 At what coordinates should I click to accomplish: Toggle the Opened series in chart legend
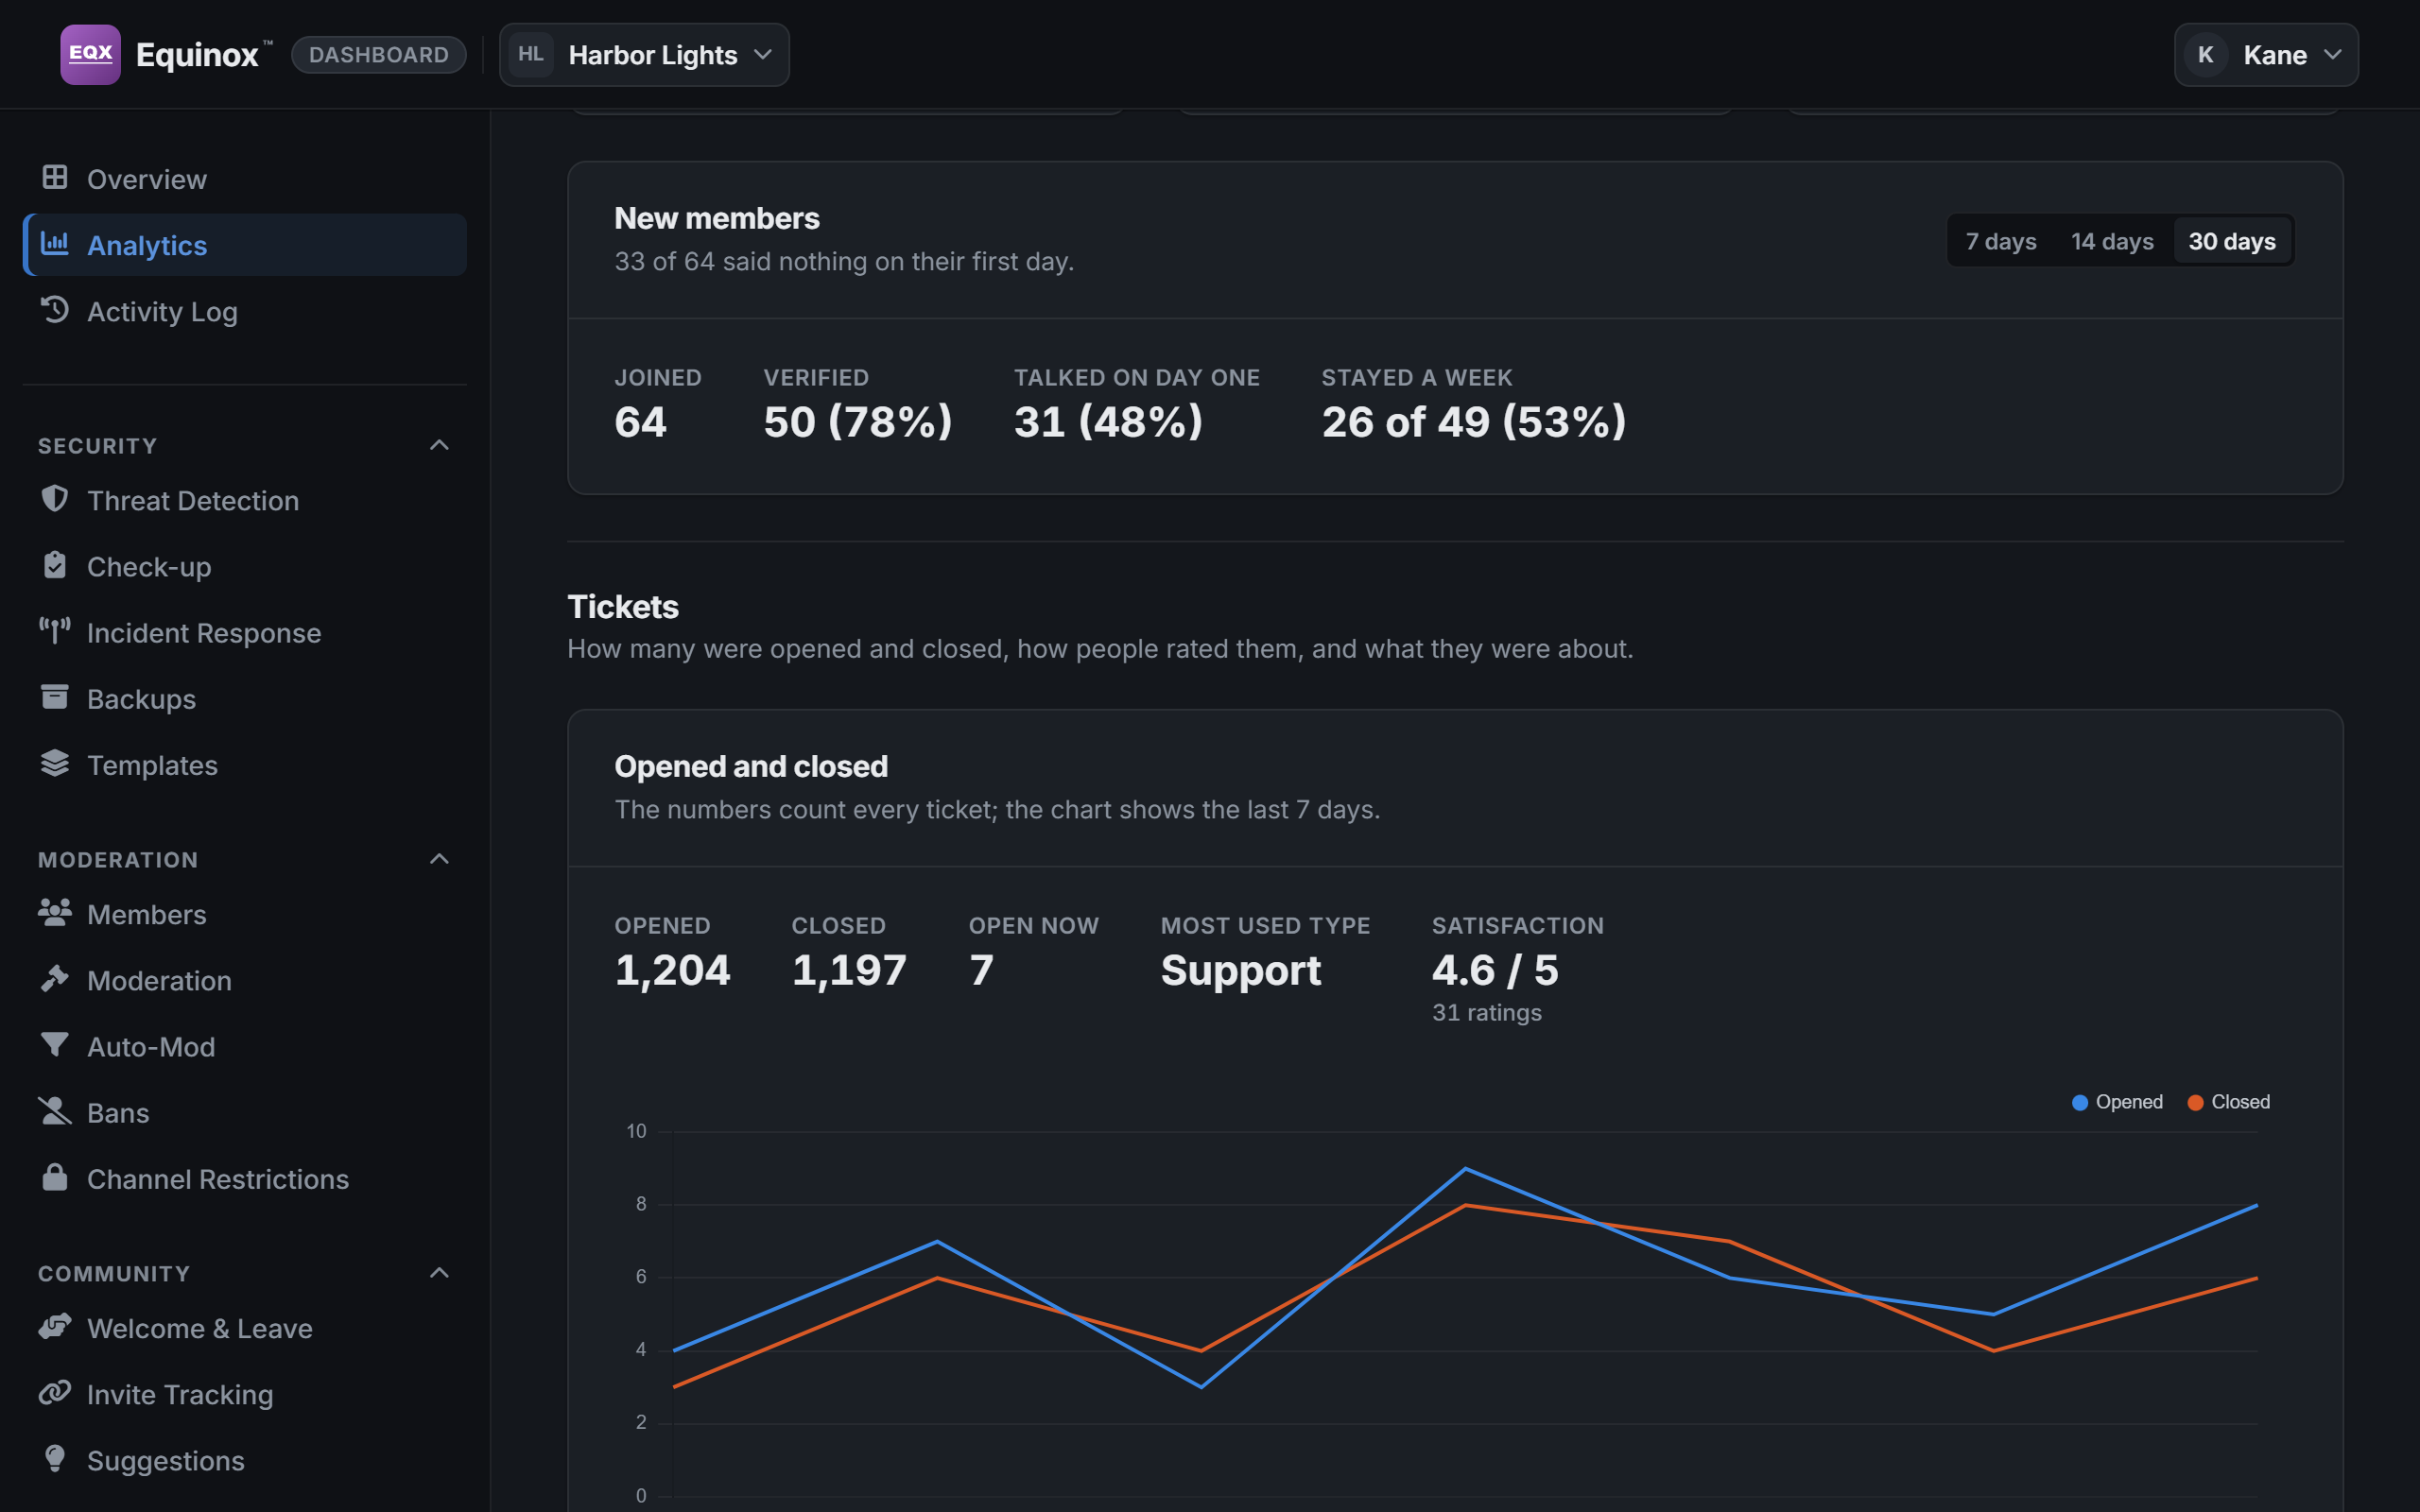tap(2117, 1102)
